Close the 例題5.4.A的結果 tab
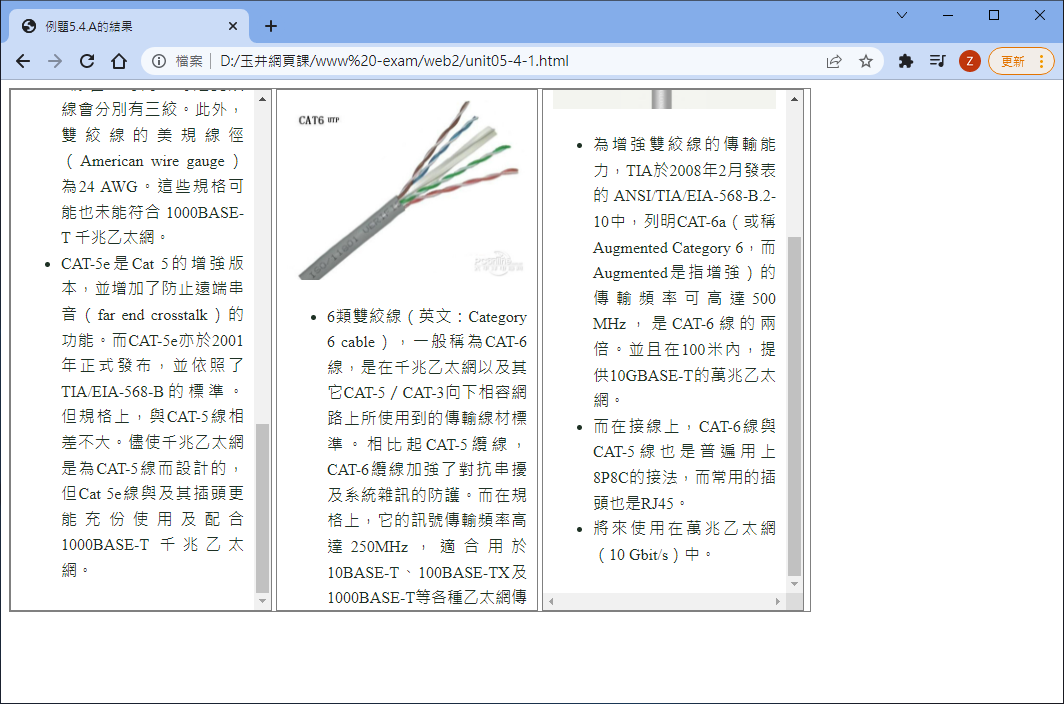The width and height of the screenshot is (1064, 704). pyautogui.click(x=234, y=27)
